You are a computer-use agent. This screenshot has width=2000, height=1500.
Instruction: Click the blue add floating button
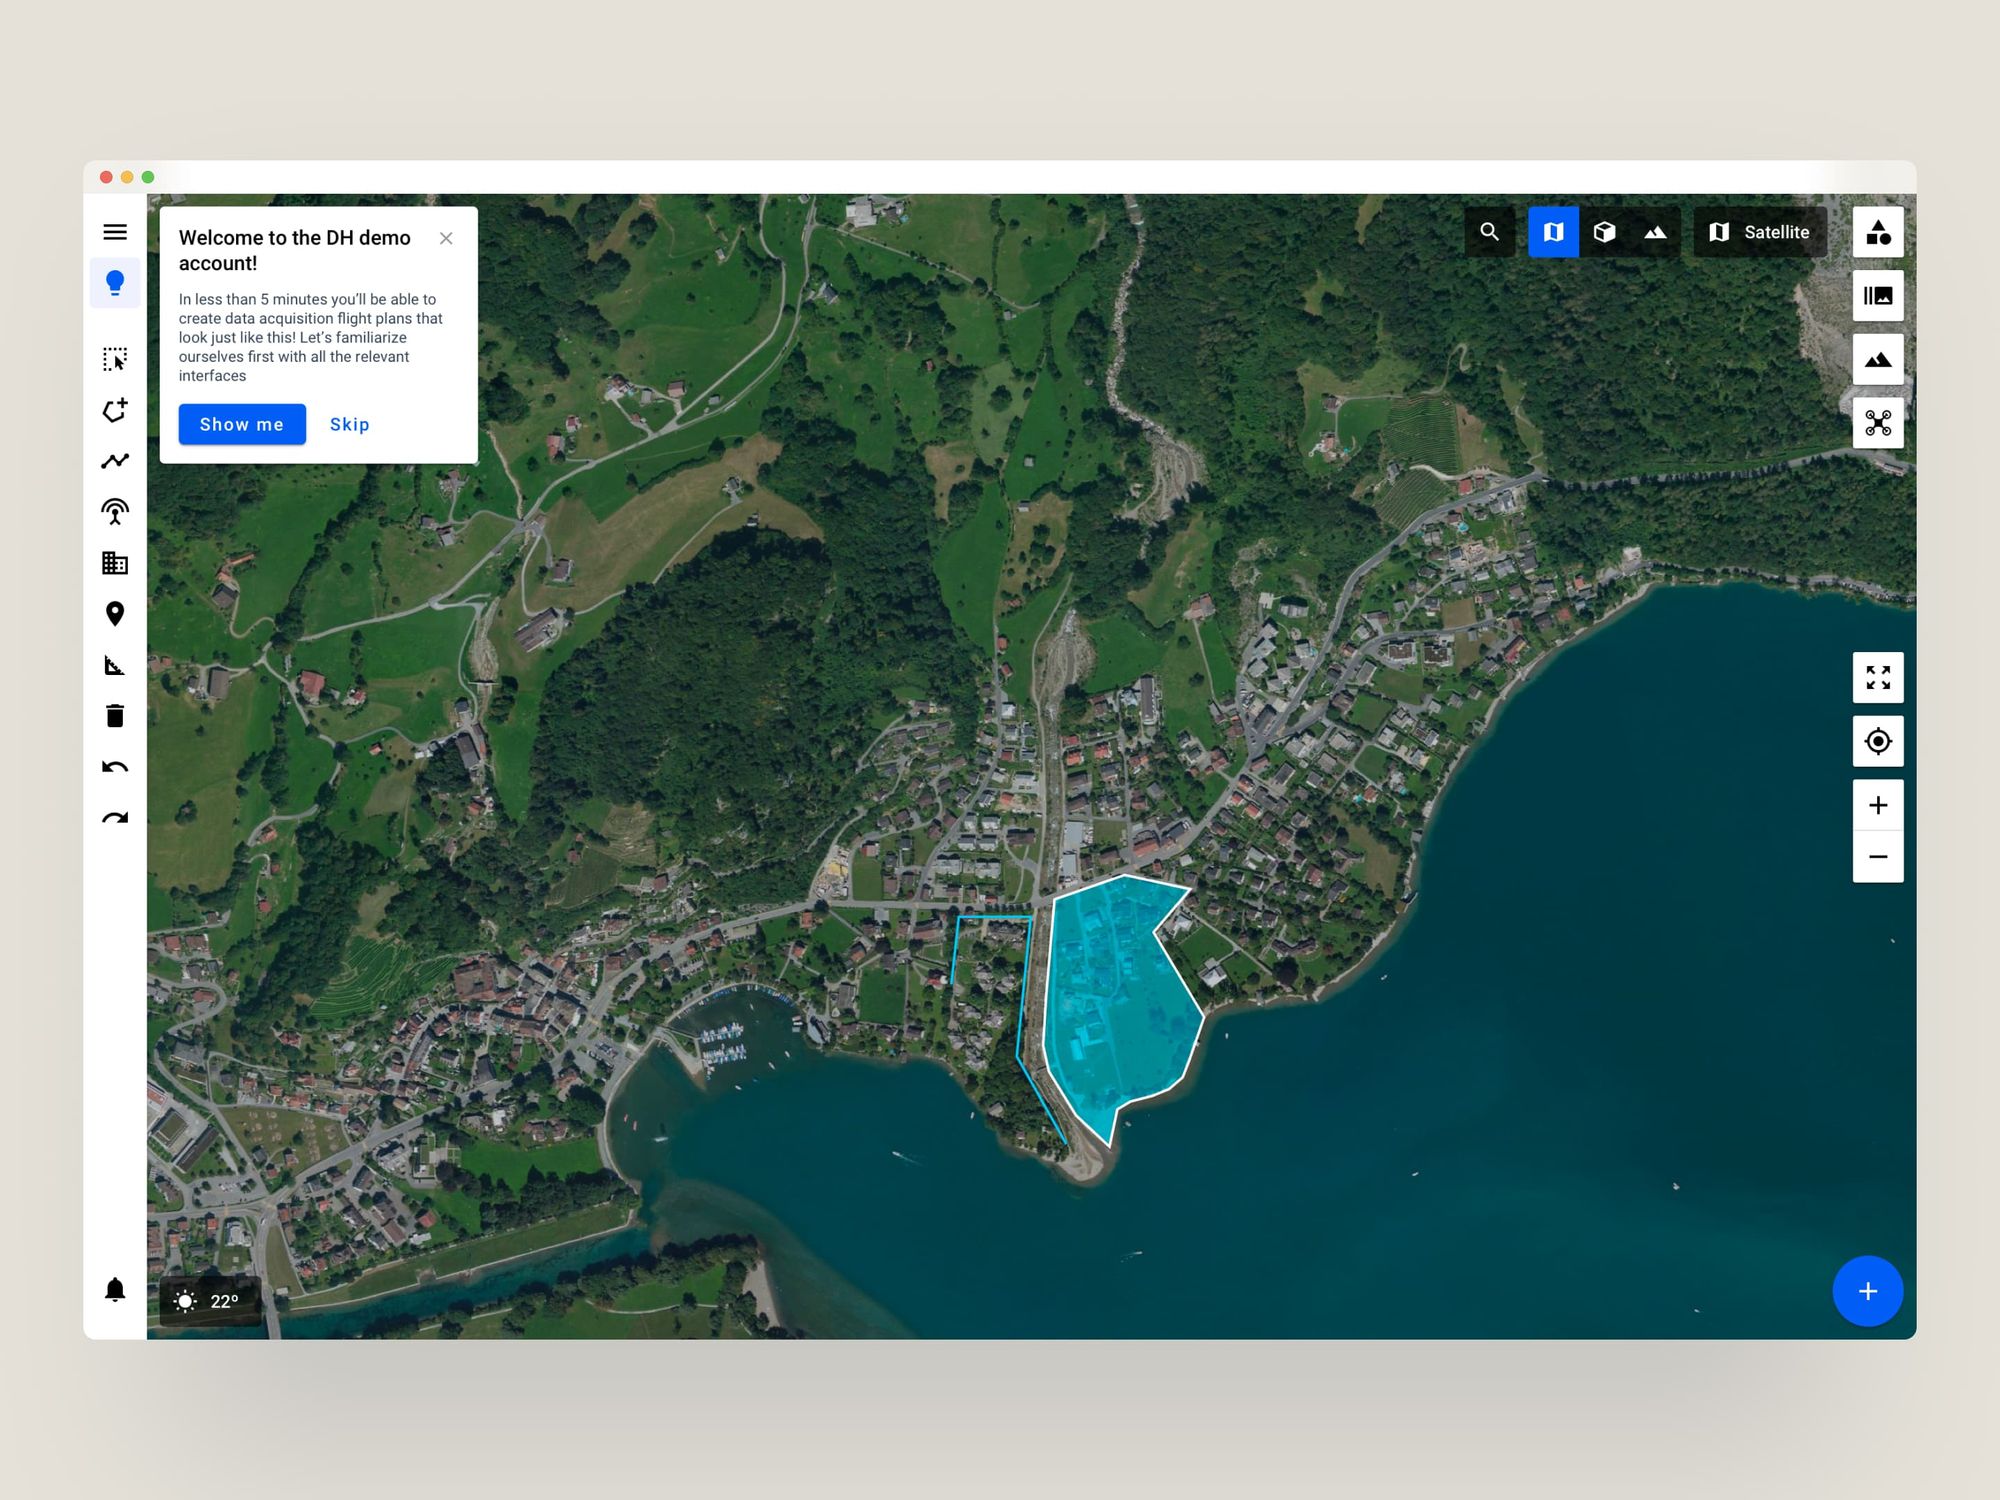click(1867, 1291)
